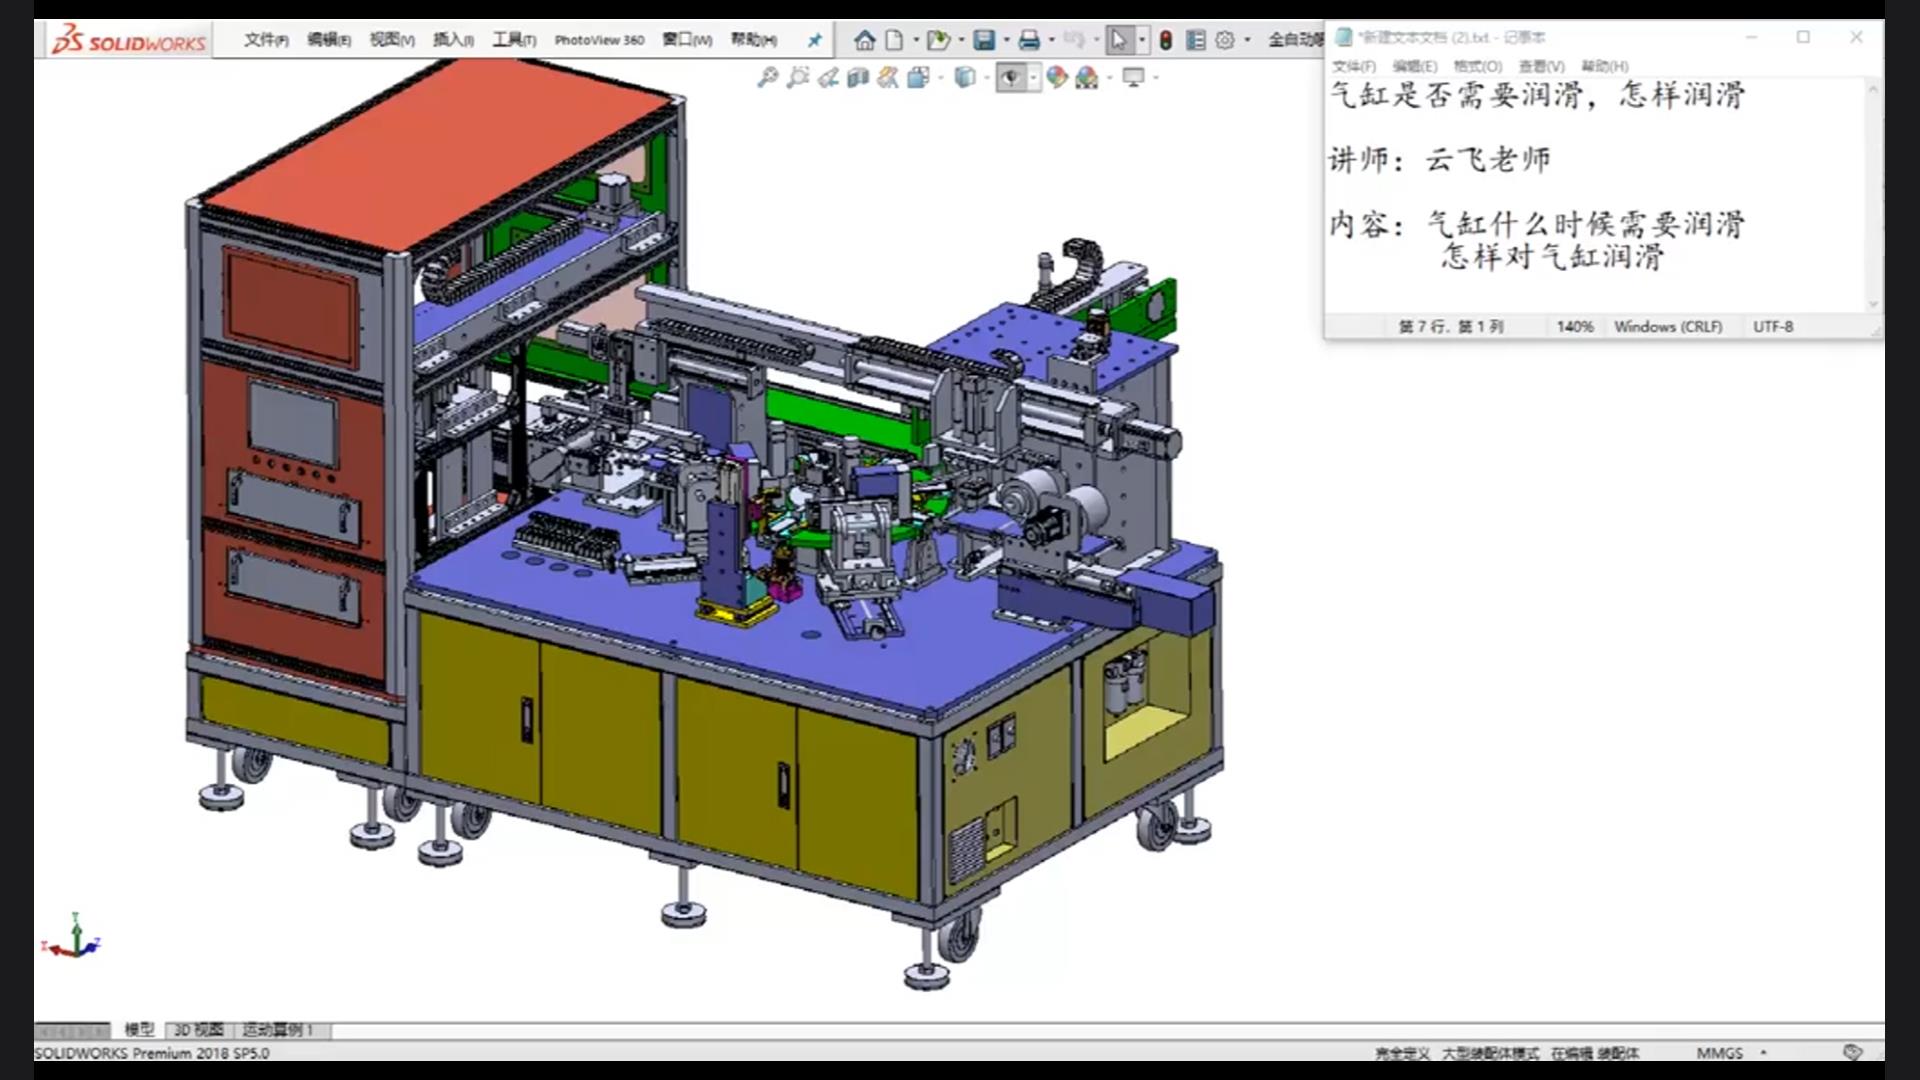The width and height of the screenshot is (1920, 1080).
Task: Click the MMGS unit system label
Action: tap(1719, 1053)
